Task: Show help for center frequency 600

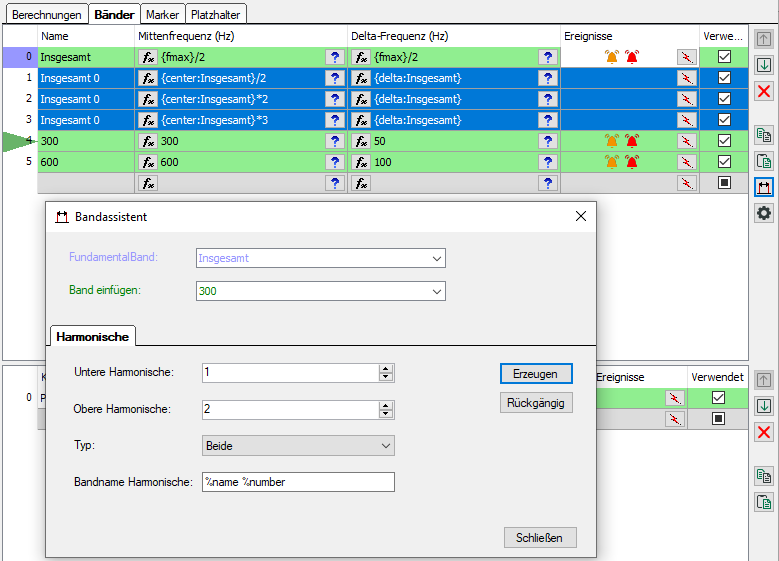Action: pyautogui.click(x=335, y=162)
